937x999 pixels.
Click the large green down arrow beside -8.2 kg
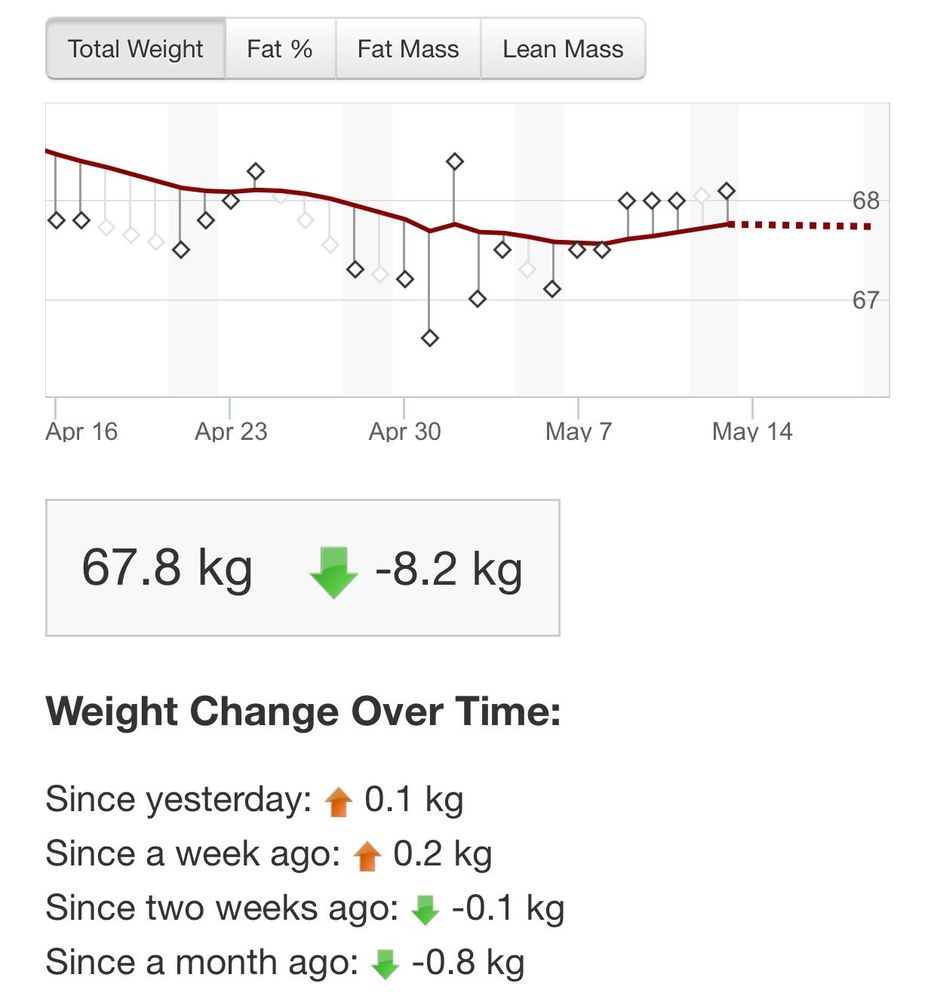pyautogui.click(x=334, y=571)
